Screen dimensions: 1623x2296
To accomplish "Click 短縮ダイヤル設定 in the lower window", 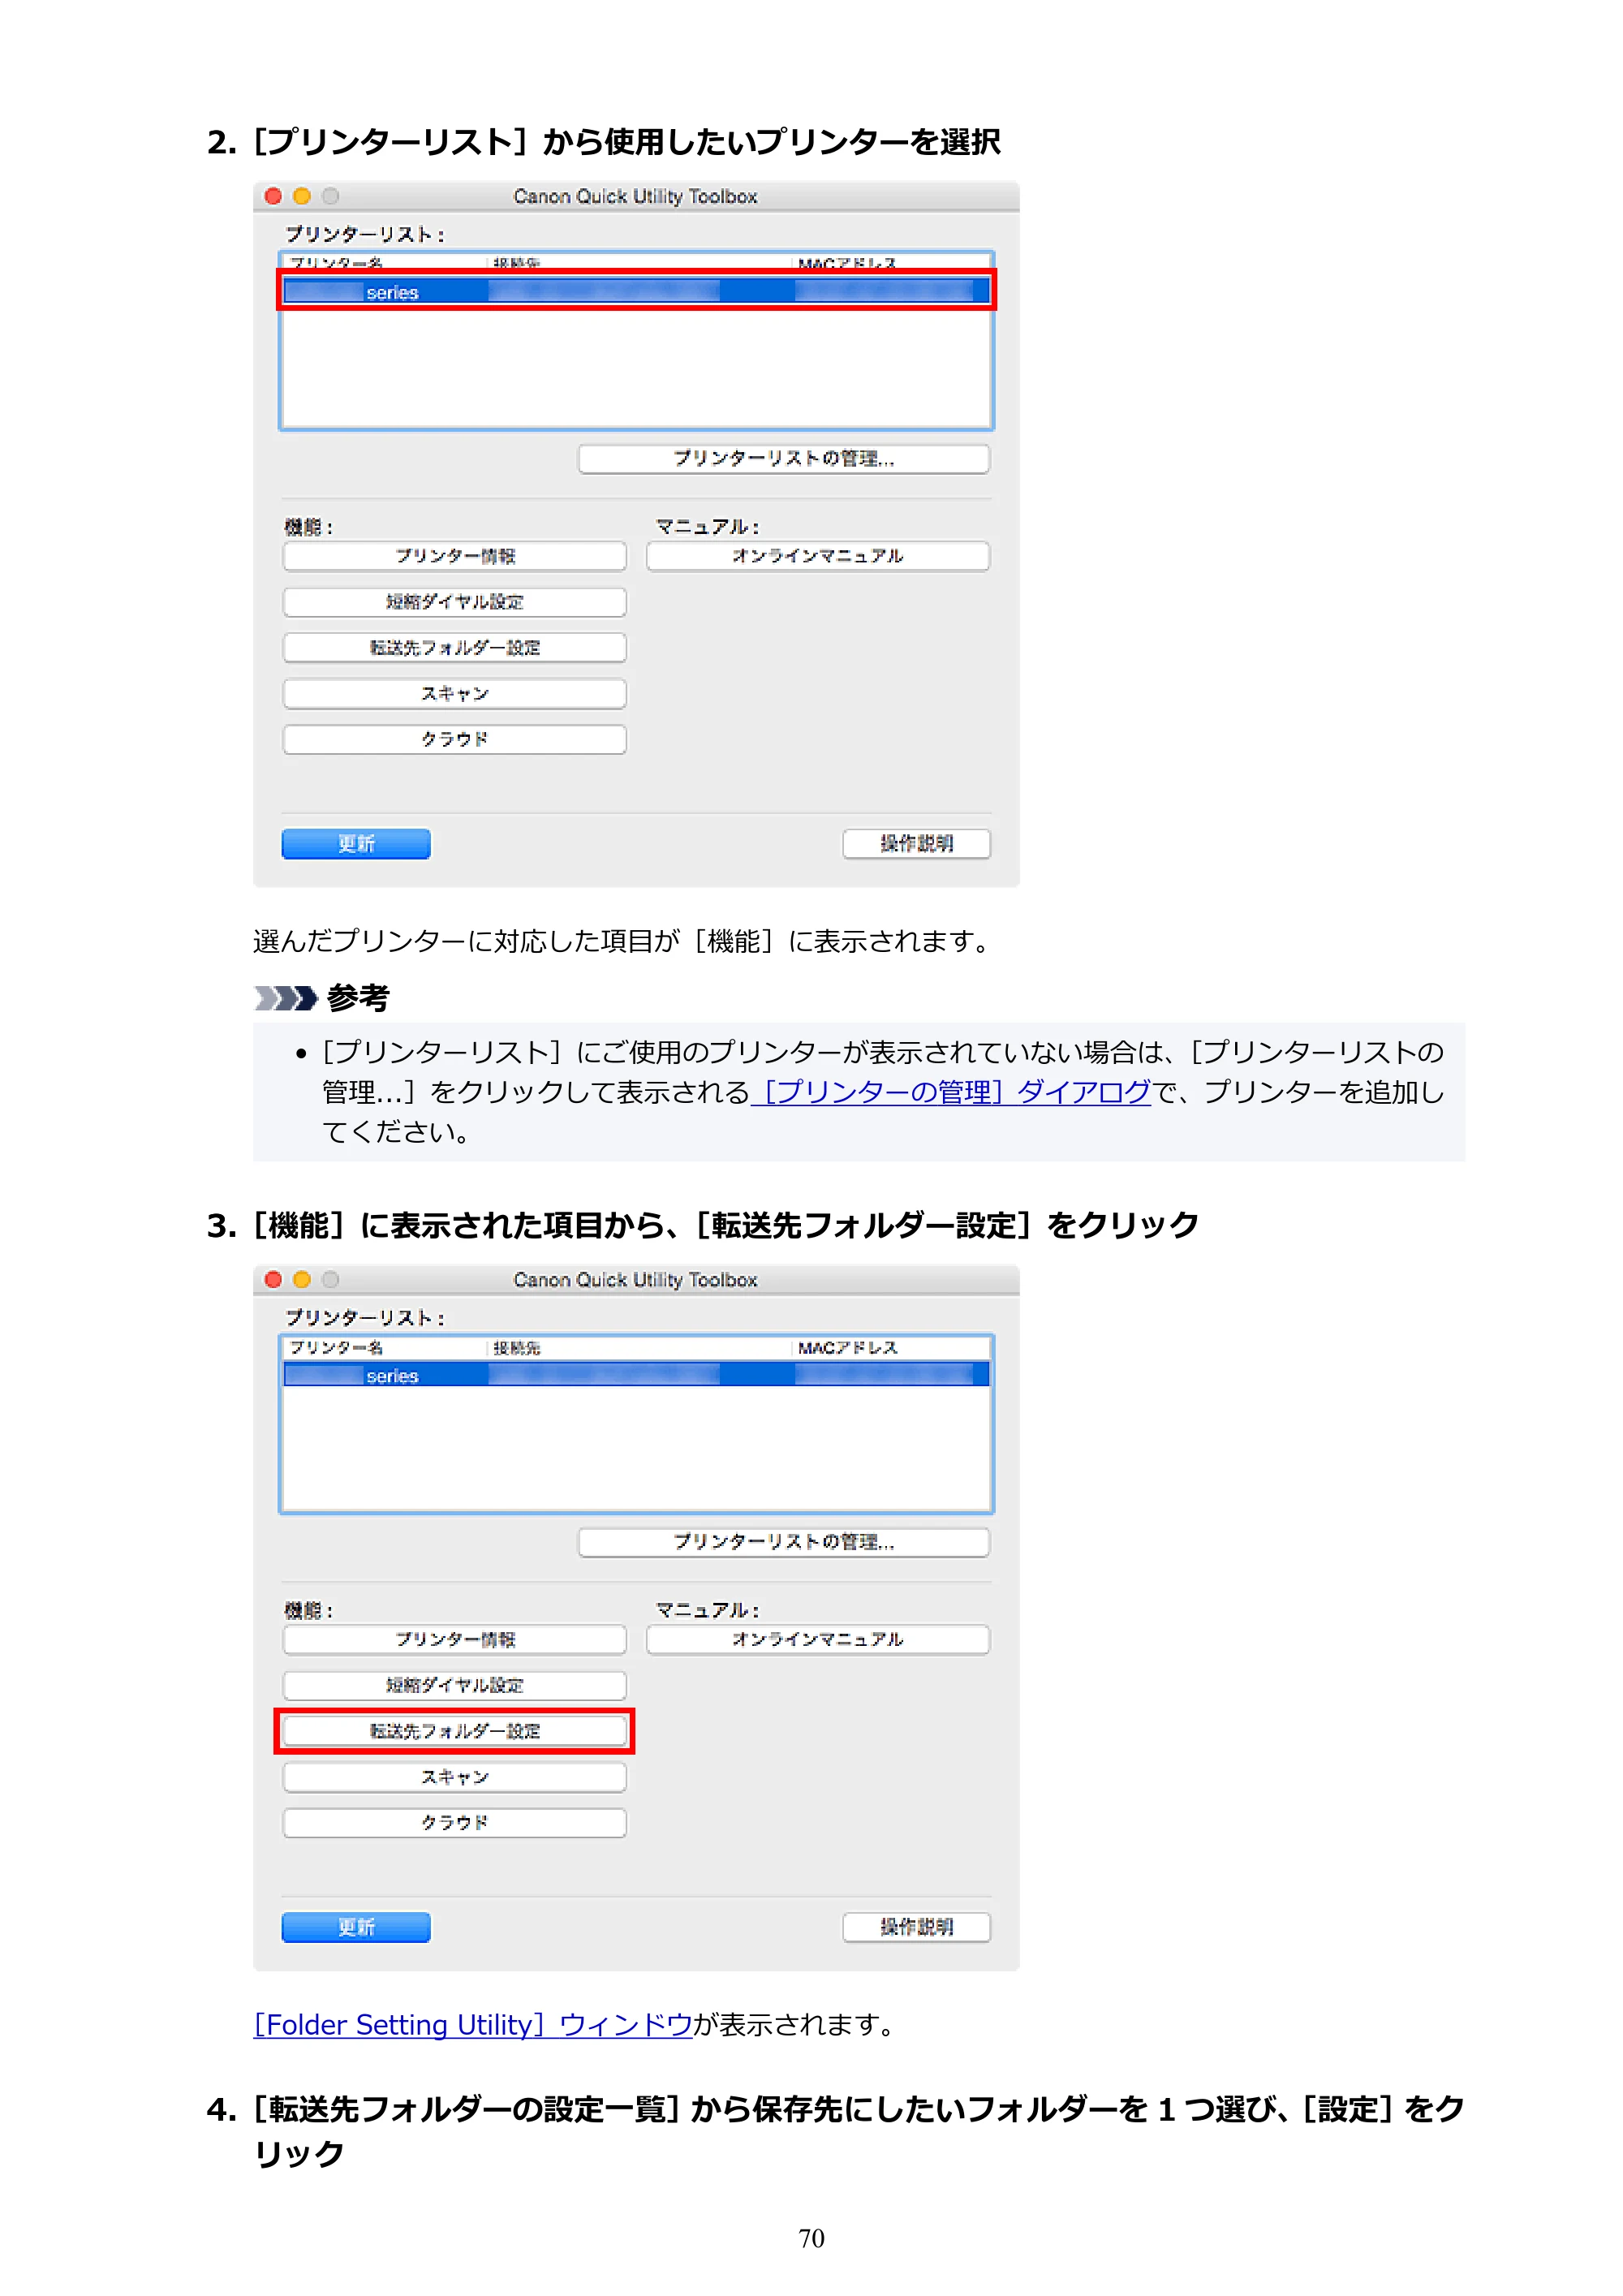I will [455, 1686].
